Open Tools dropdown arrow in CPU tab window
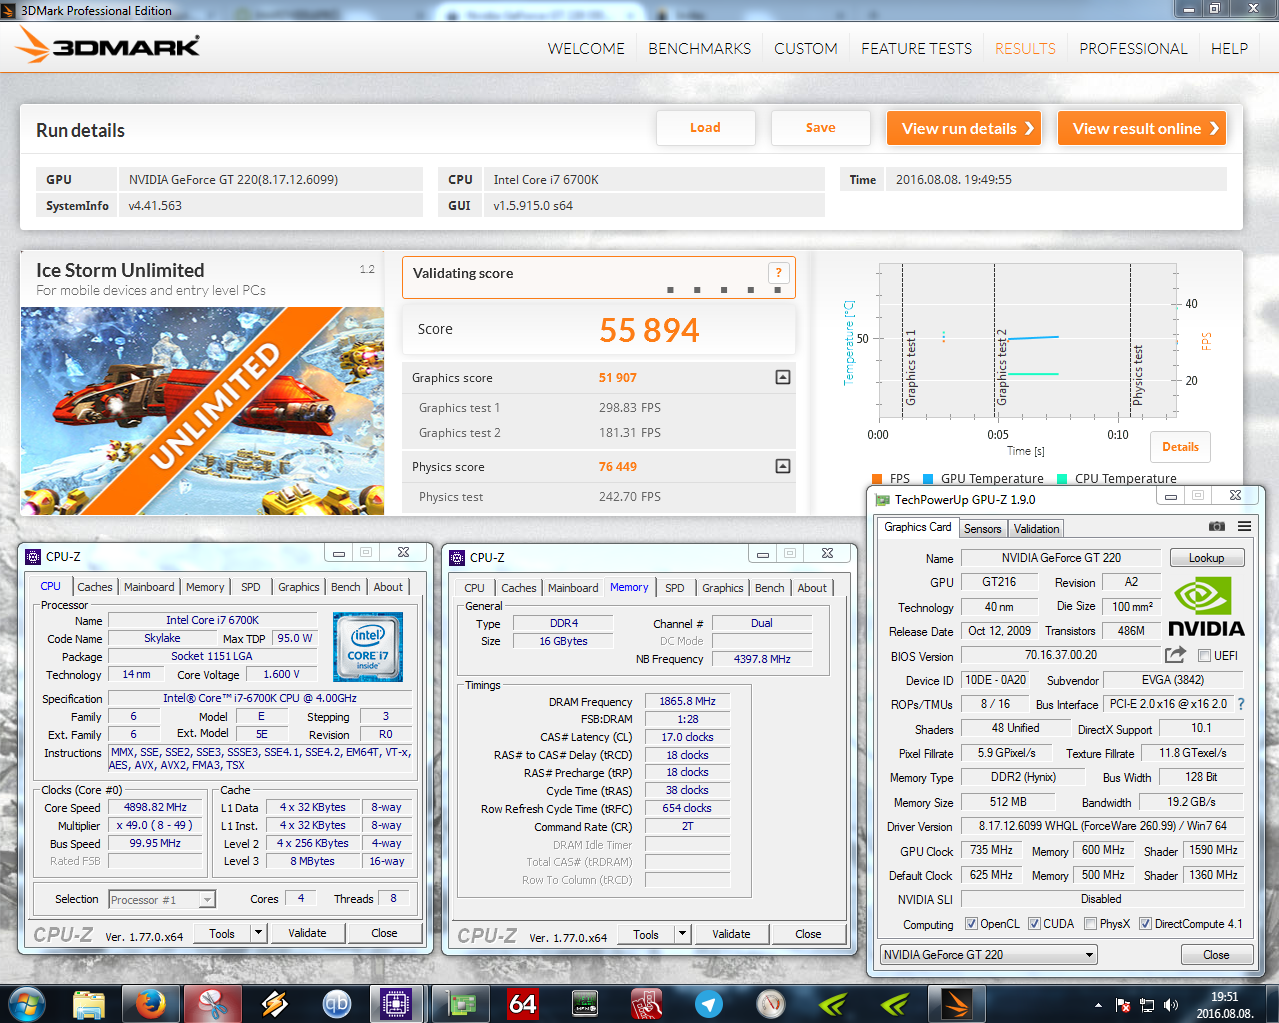1279x1023 pixels. (258, 933)
